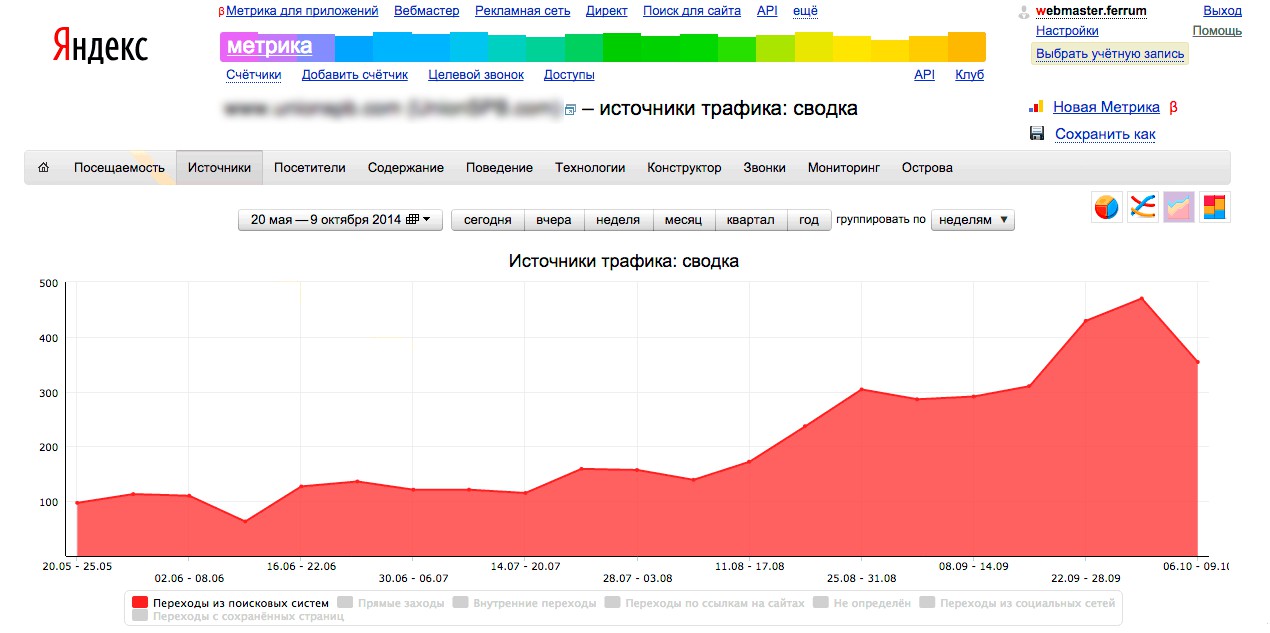Open Выбрать учётную запись selector
The width and height of the screenshot is (1270, 633).
pyautogui.click(x=1110, y=54)
